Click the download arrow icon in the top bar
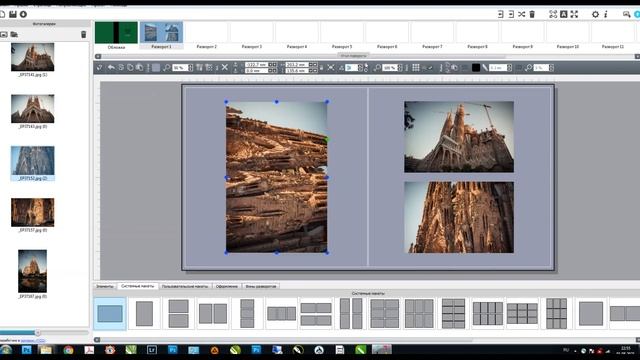The width and height of the screenshot is (640, 360). pyautogui.click(x=24, y=14)
